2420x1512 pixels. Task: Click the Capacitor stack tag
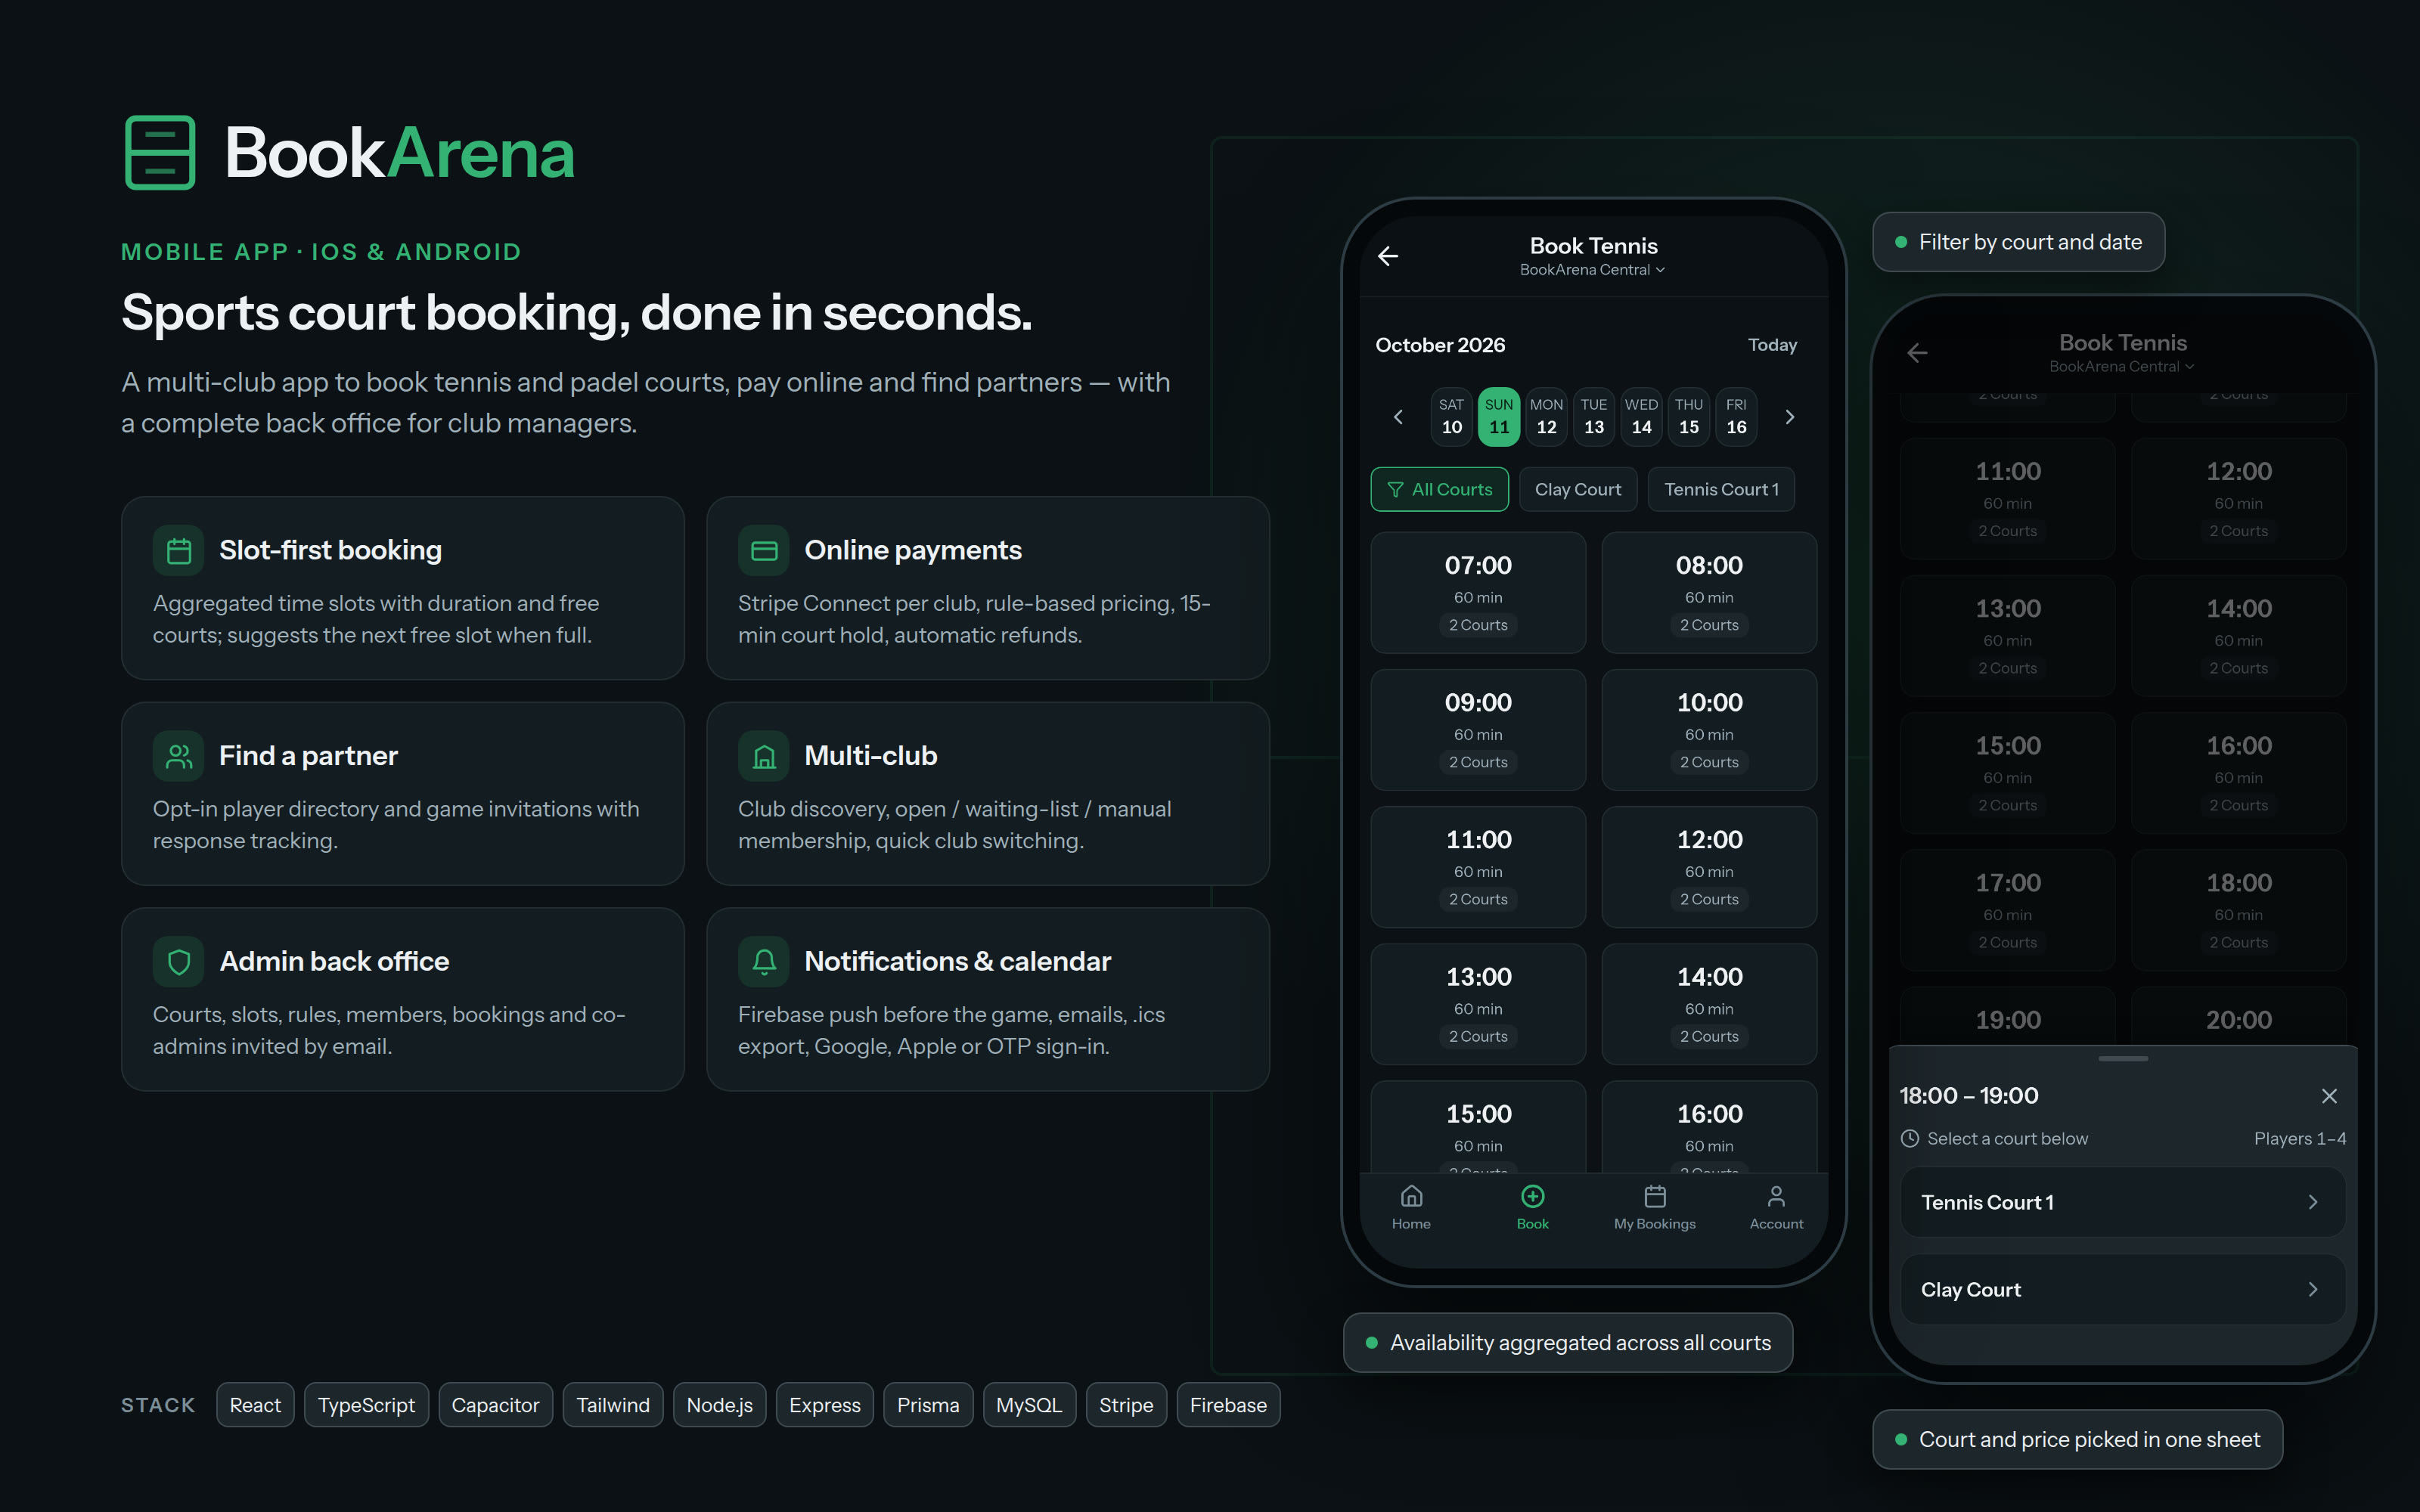click(495, 1405)
